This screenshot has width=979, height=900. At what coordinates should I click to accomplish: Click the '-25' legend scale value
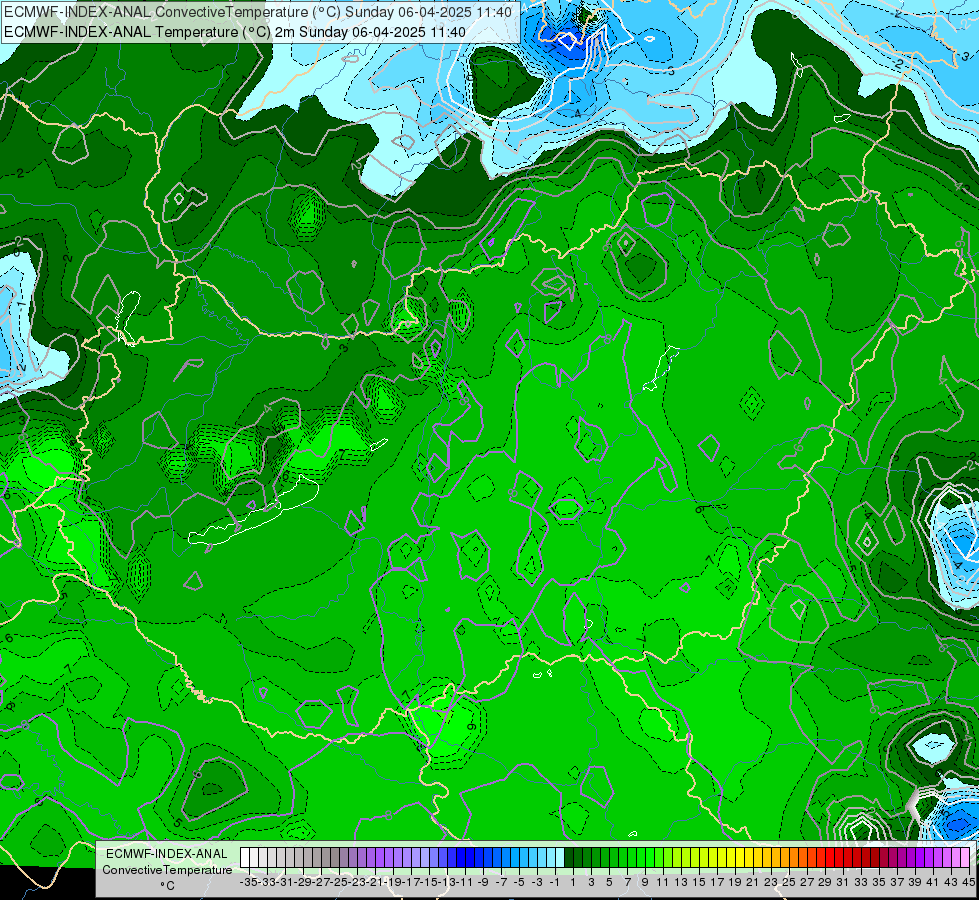pos(339,883)
